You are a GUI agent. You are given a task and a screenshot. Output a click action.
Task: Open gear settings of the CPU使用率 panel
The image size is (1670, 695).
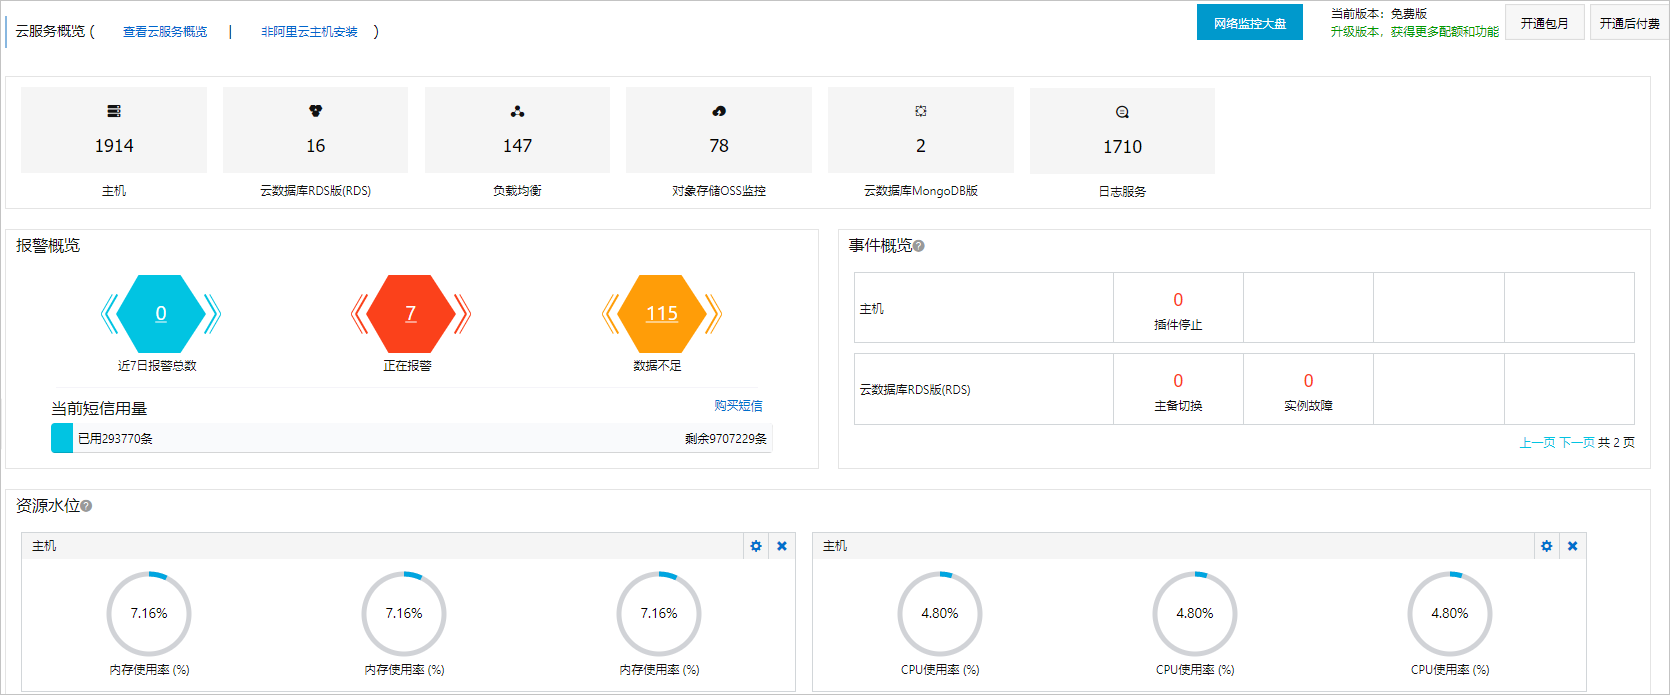1547,546
